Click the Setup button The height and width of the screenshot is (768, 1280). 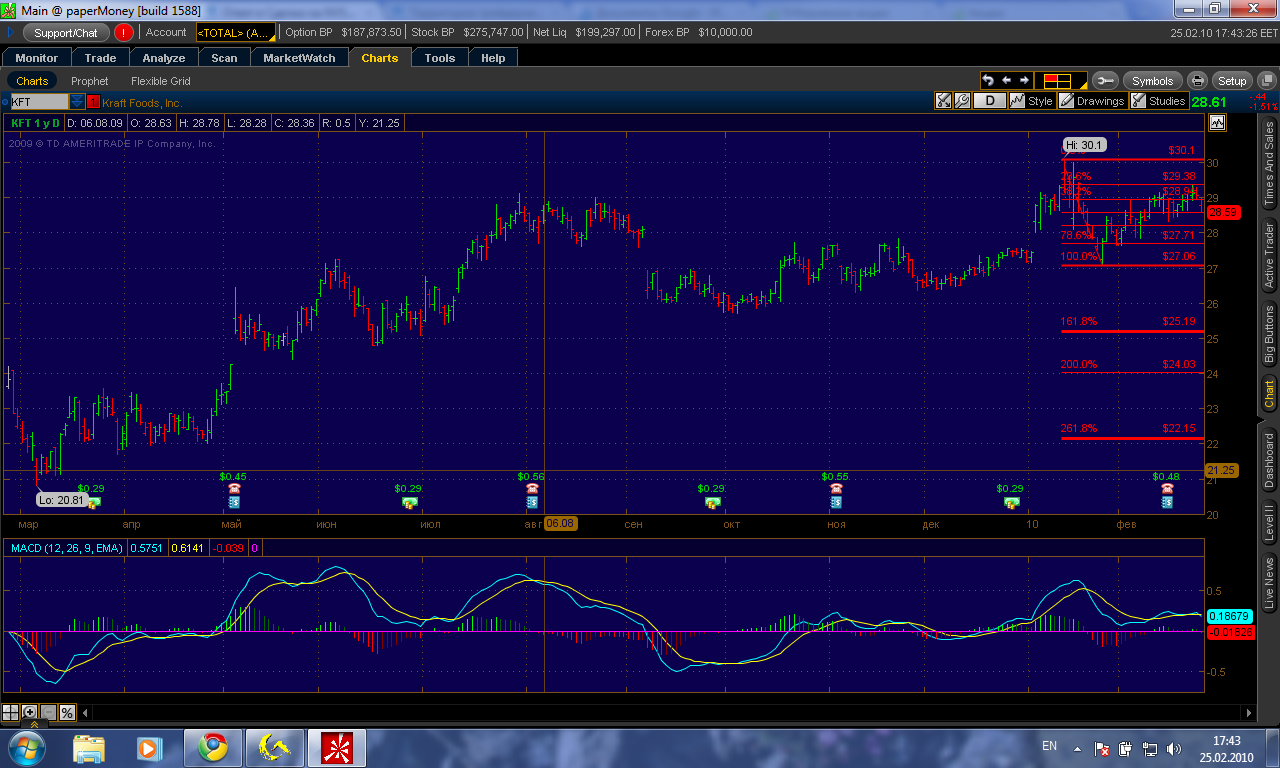pyautogui.click(x=1232, y=81)
